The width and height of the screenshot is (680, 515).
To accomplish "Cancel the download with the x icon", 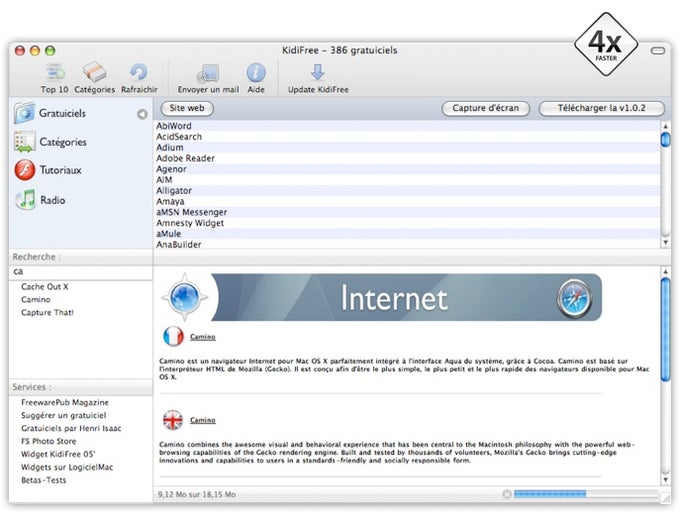I will coord(507,494).
